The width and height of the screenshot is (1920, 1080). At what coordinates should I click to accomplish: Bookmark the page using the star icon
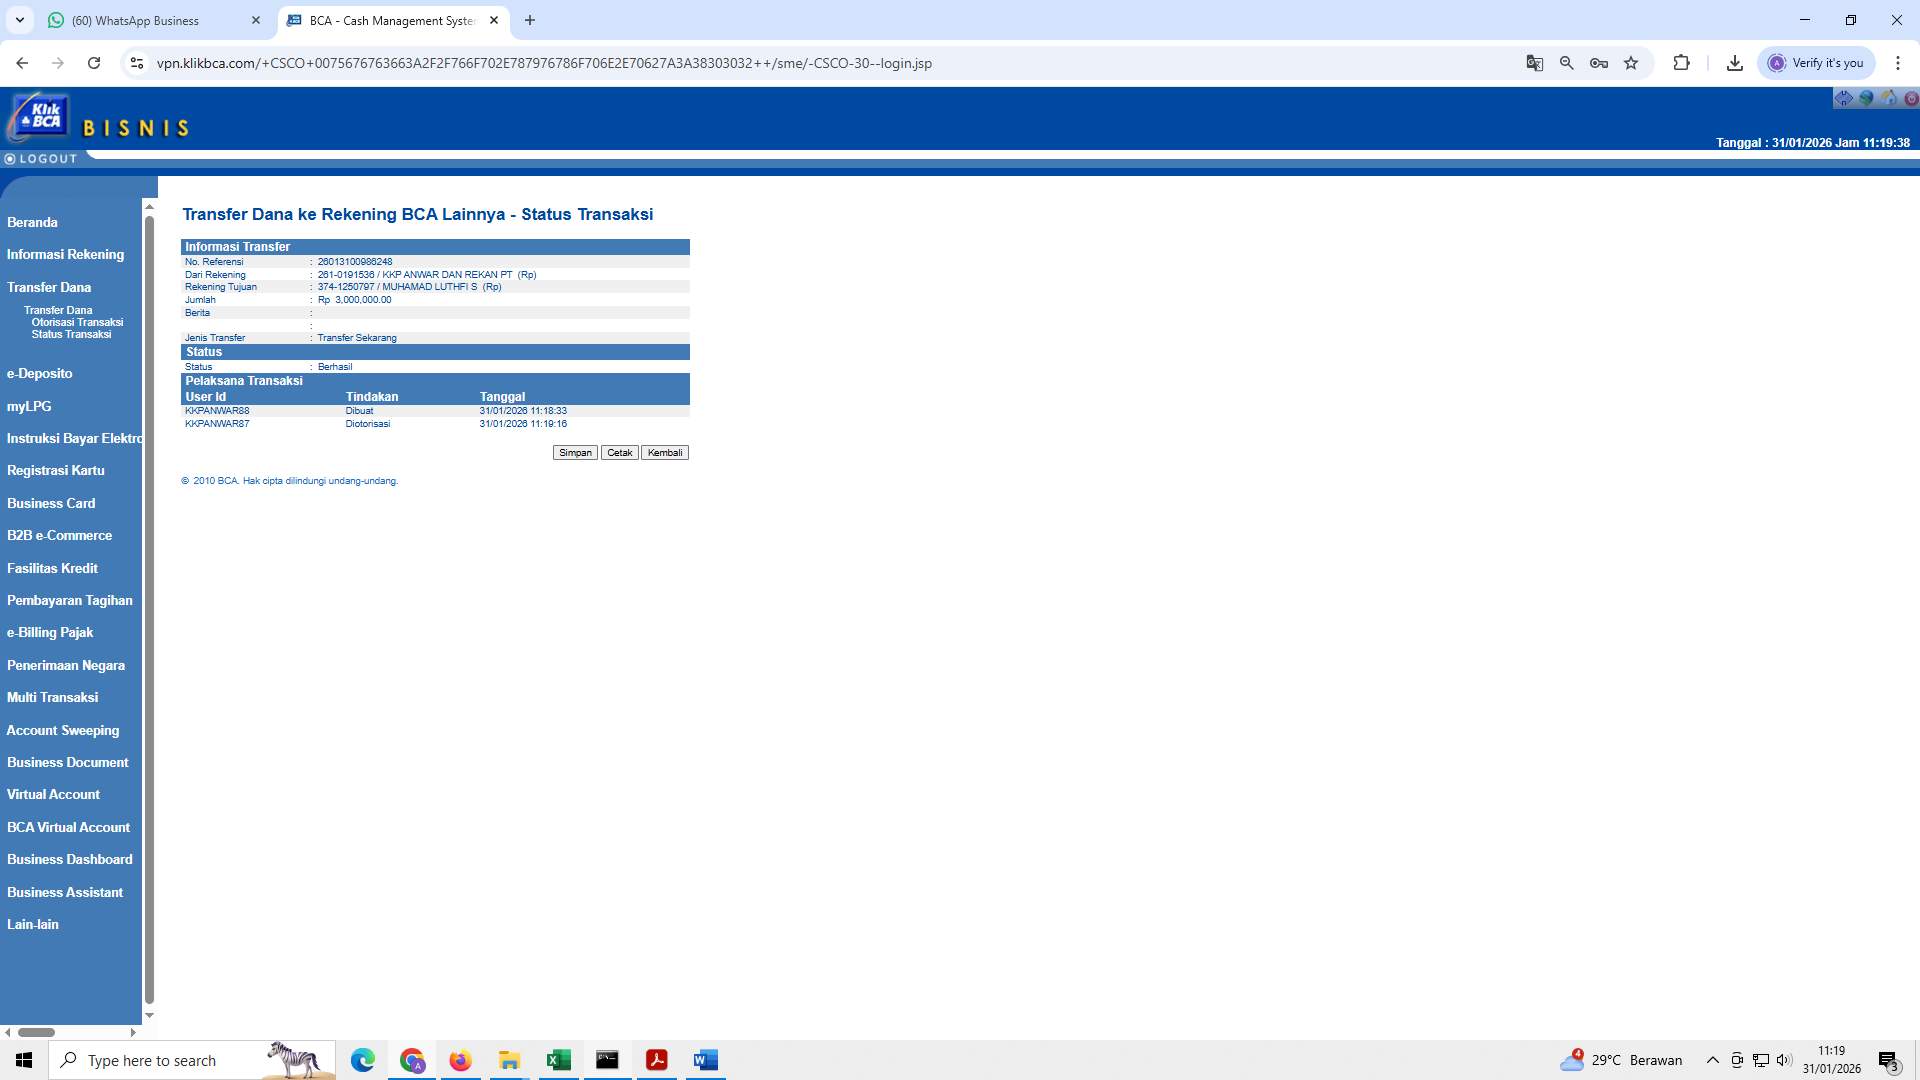coord(1631,62)
